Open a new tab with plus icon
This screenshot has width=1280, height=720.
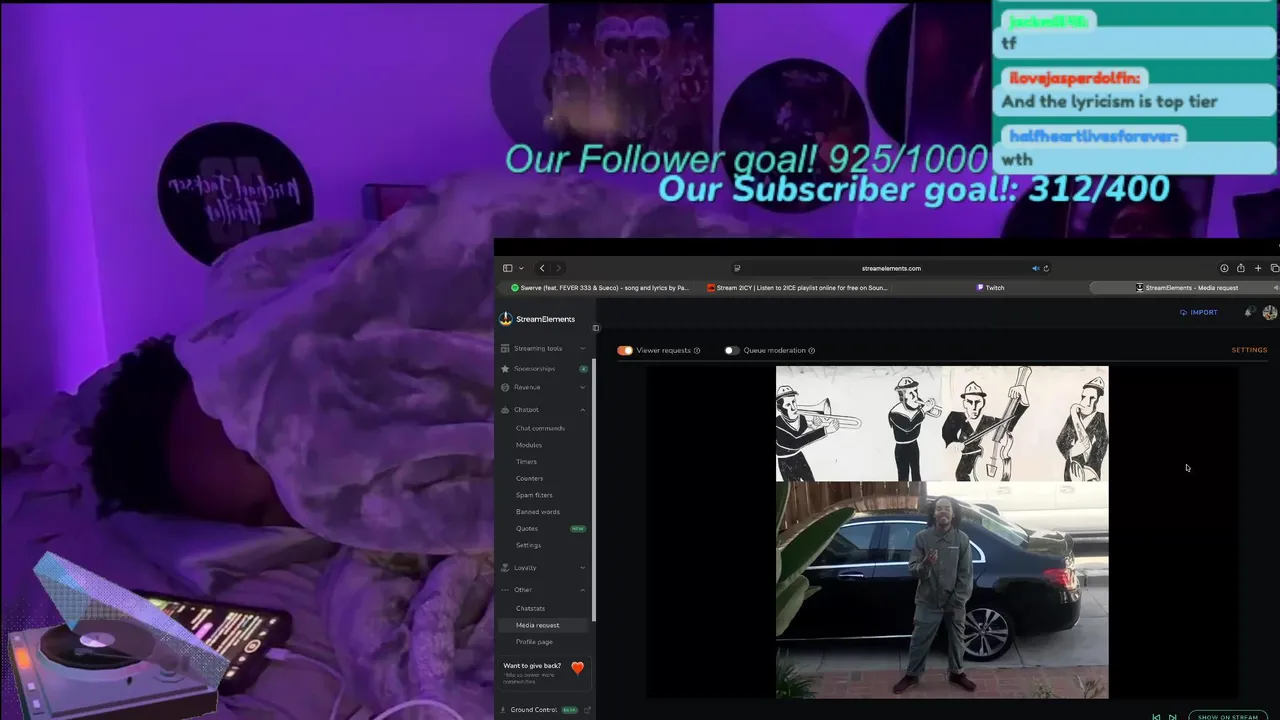click(1258, 268)
